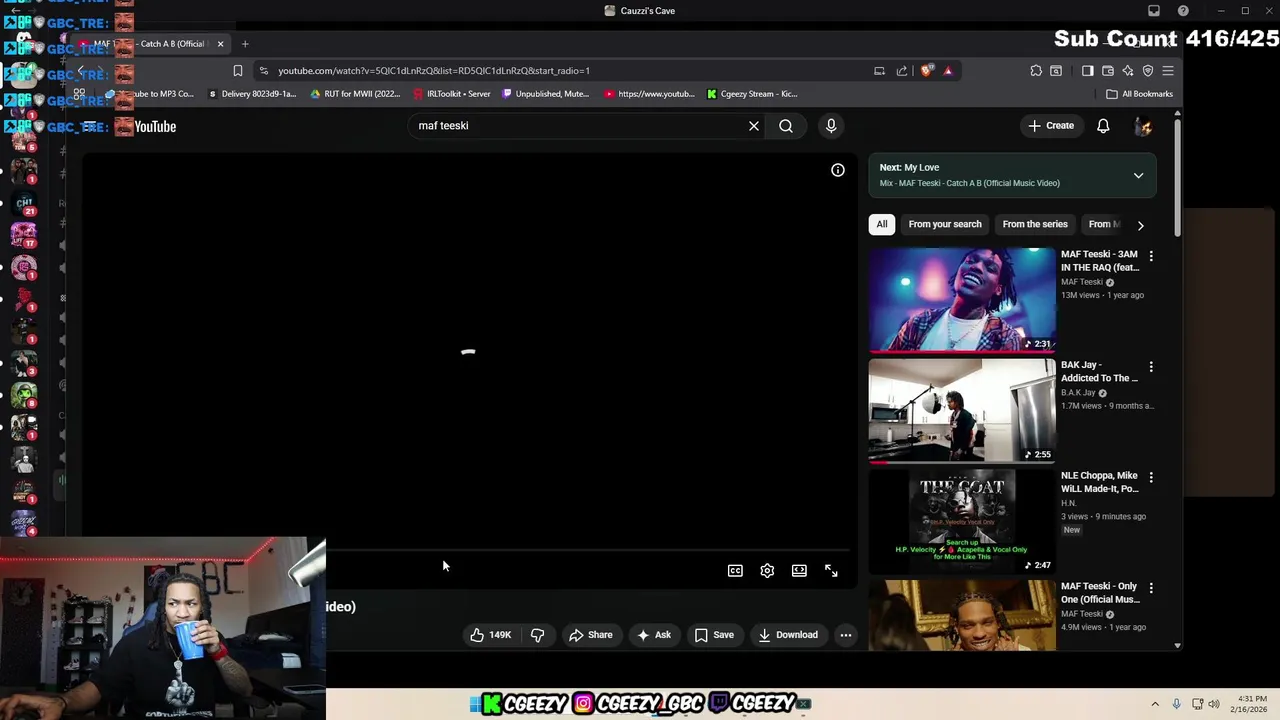Image resolution: width=1280 pixels, height=720 pixels.
Task: Open 'Delivery 8023d9-1a...' bookmark
Action: point(251,94)
